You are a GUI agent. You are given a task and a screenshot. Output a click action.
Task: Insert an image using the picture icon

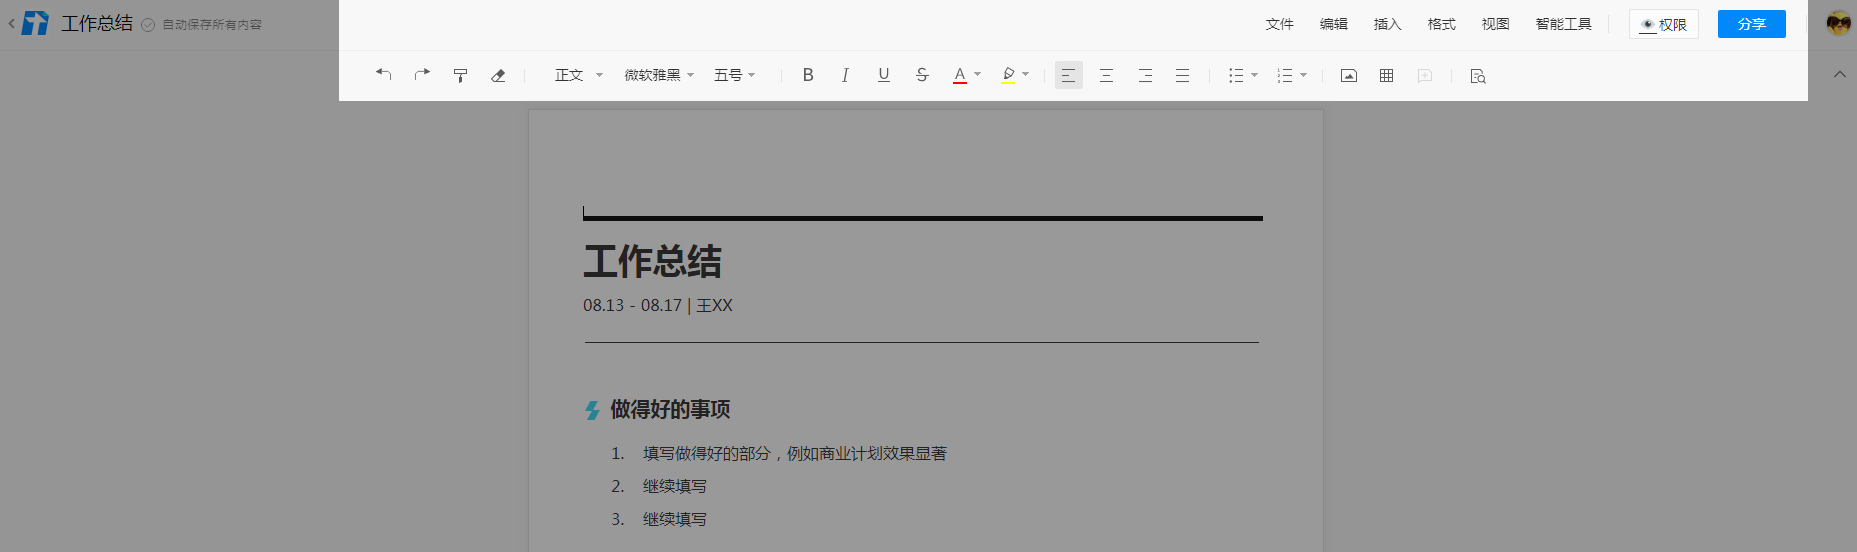(1348, 75)
